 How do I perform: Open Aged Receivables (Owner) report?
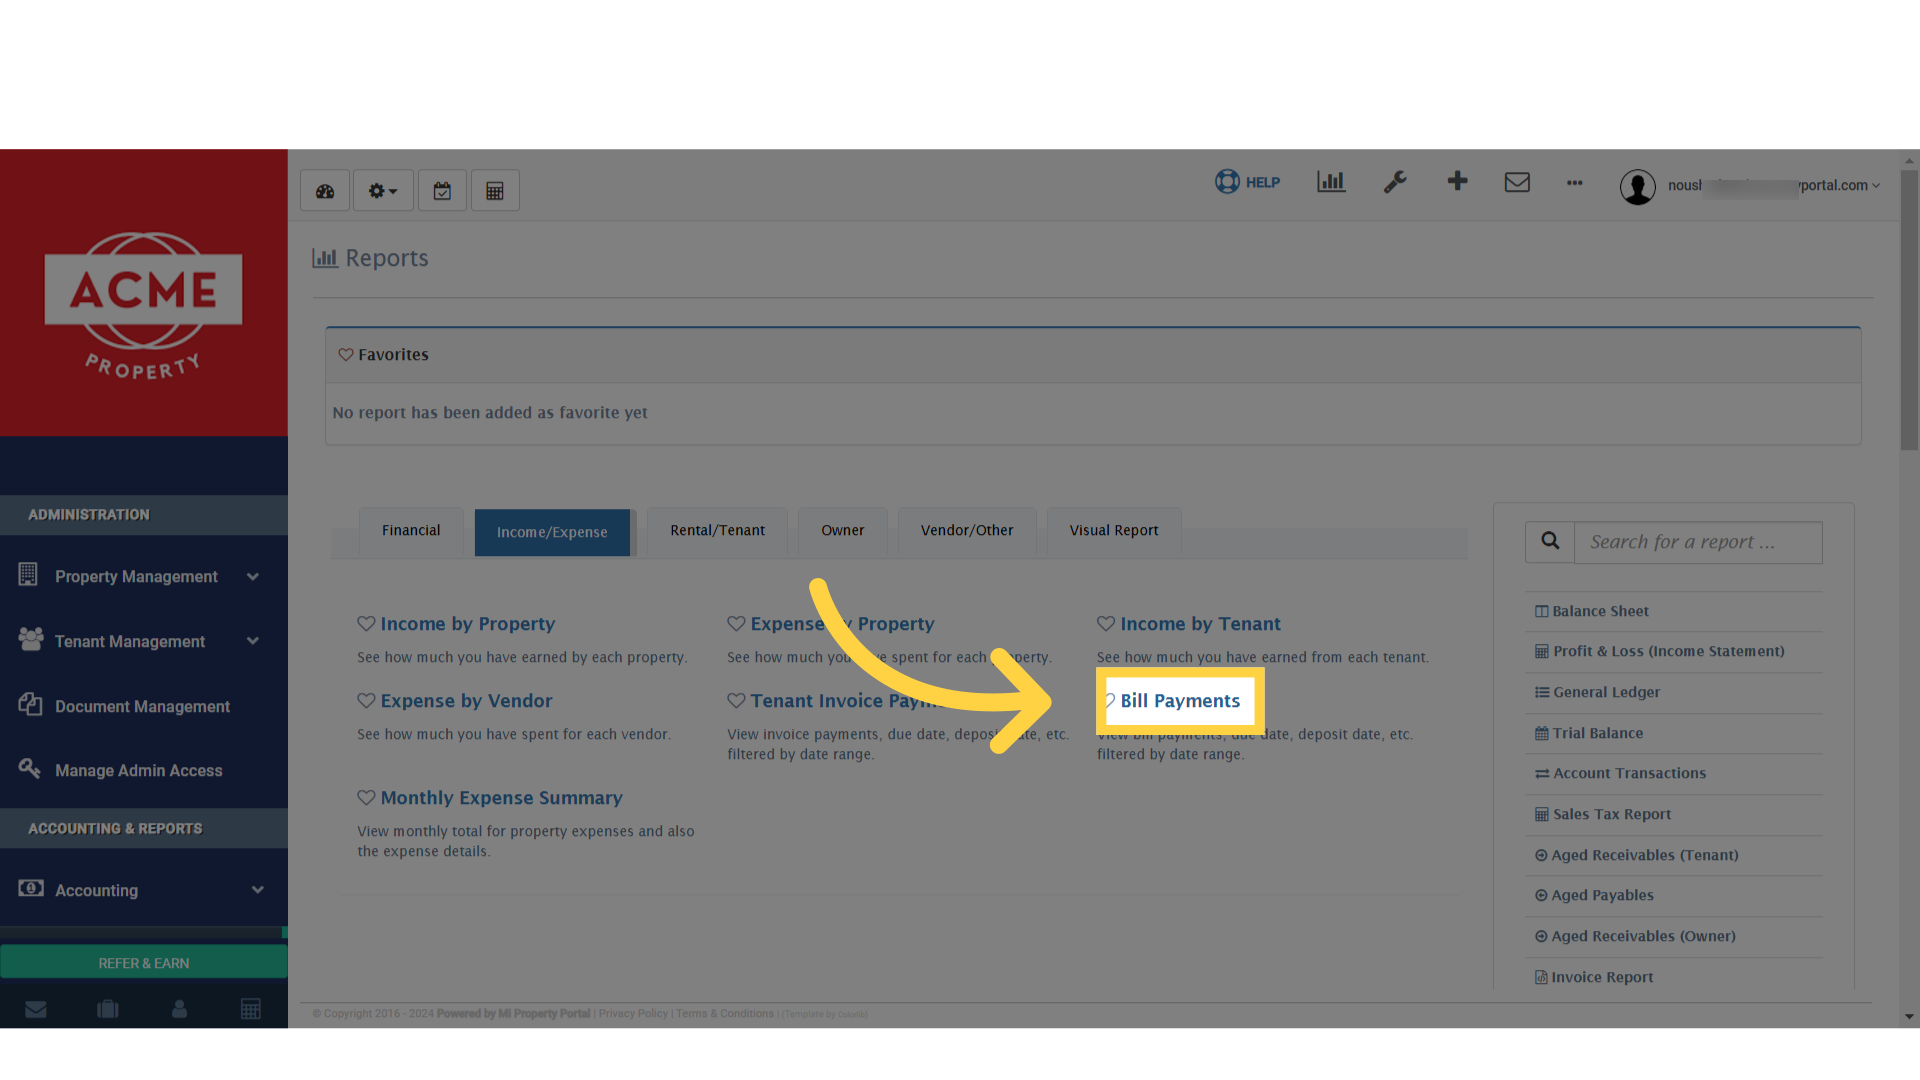[x=1643, y=936]
